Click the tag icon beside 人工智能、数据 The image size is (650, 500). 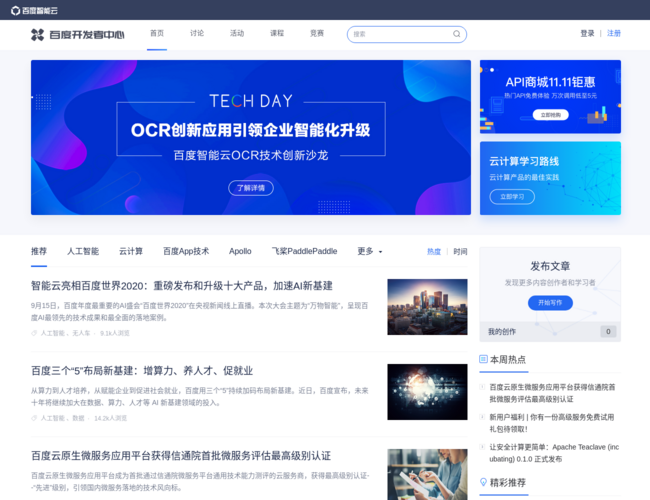pos(34,418)
